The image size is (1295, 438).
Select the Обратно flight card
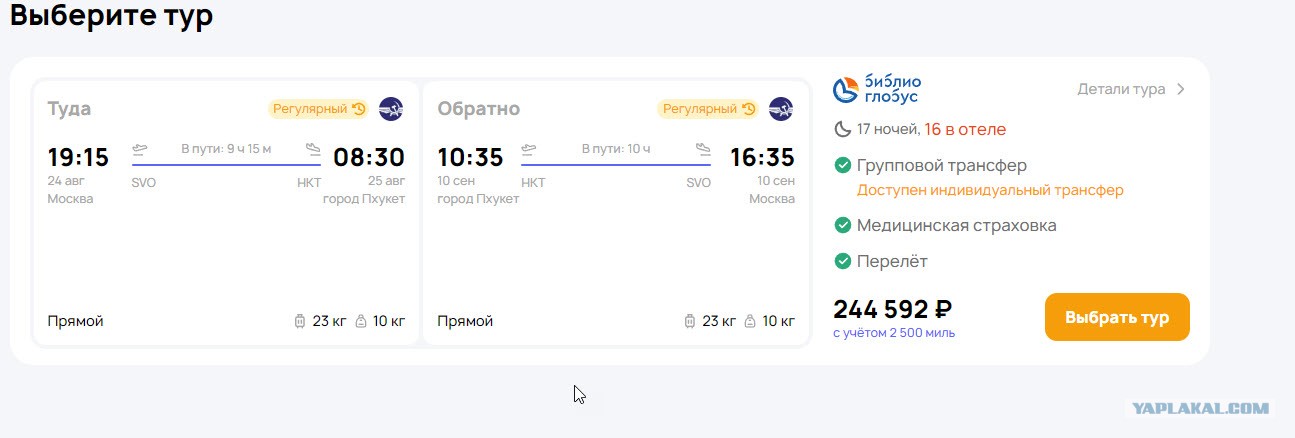coord(616,213)
